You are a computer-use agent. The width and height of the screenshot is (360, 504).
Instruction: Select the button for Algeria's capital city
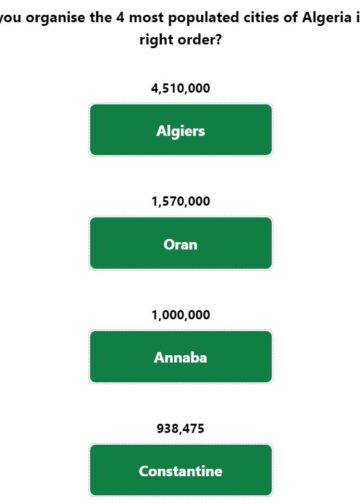point(181,130)
